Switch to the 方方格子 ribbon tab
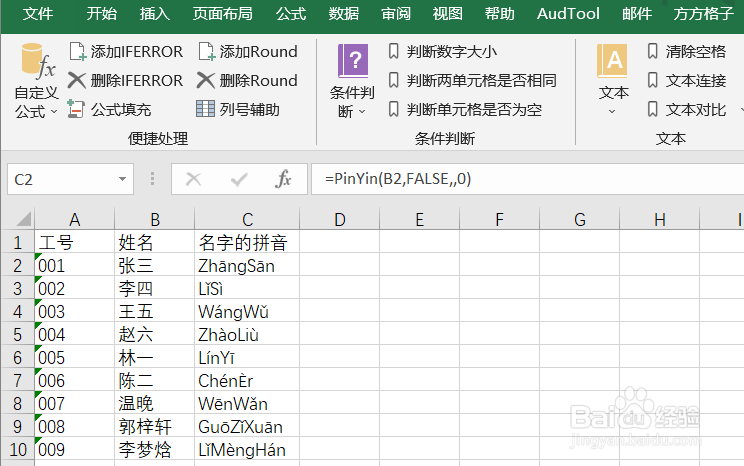This screenshot has height=466, width=744. [704, 13]
